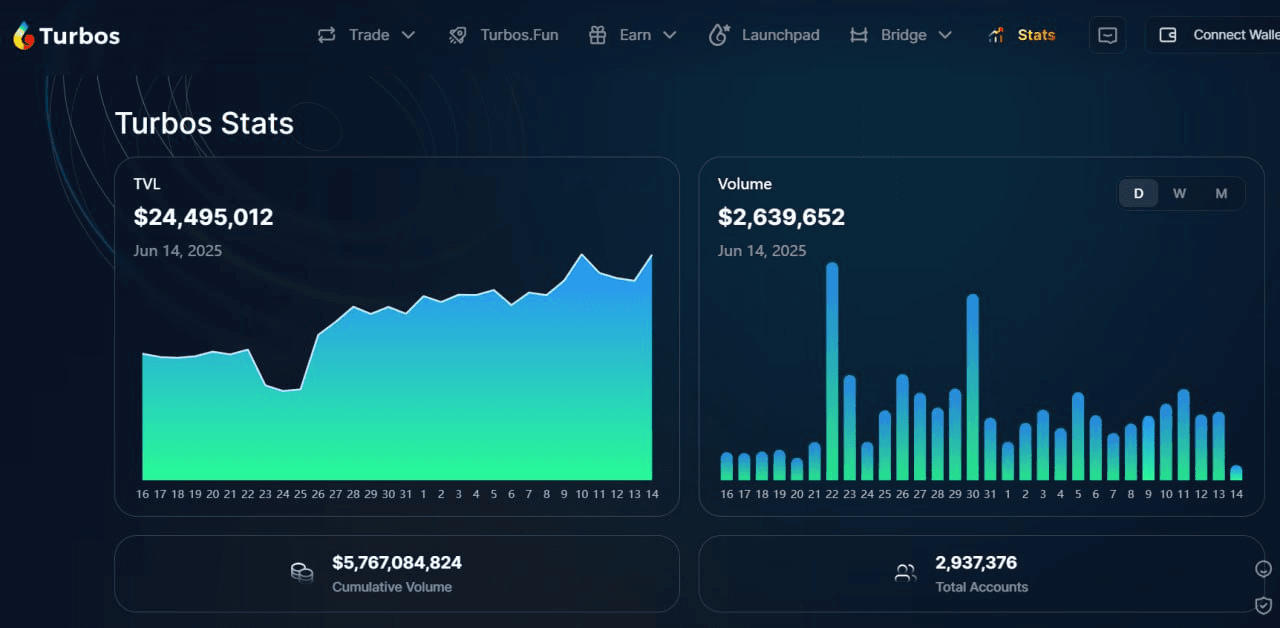Image resolution: width=1280 pixels, height=628 pixels.
Task: Expand the Trade dropdown chevron
Action: pos(408,35)
